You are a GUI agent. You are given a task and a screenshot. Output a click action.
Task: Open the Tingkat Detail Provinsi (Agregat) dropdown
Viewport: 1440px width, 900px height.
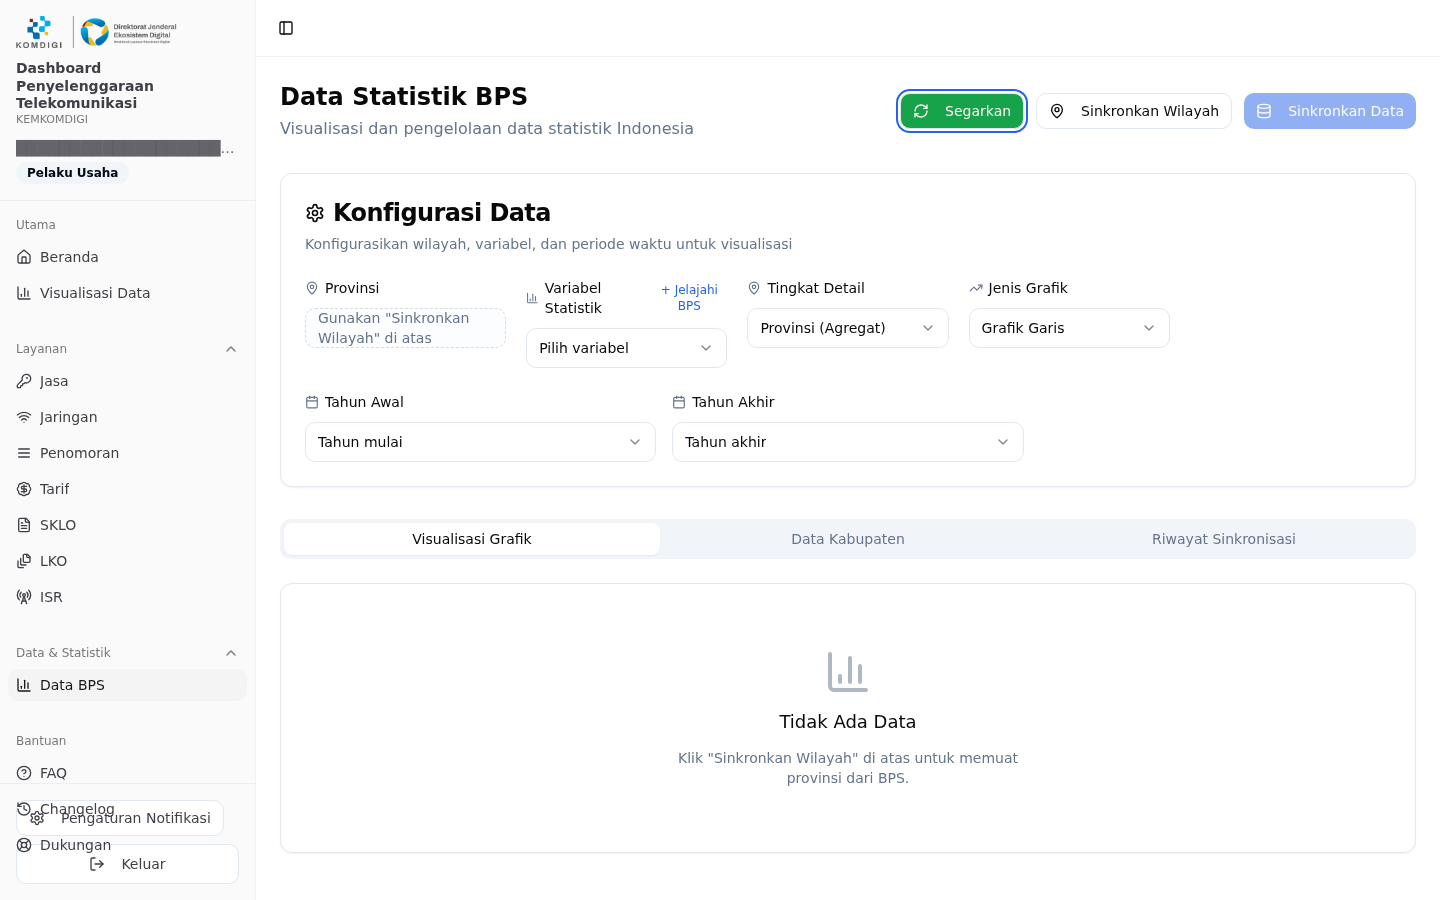[848, 328]
